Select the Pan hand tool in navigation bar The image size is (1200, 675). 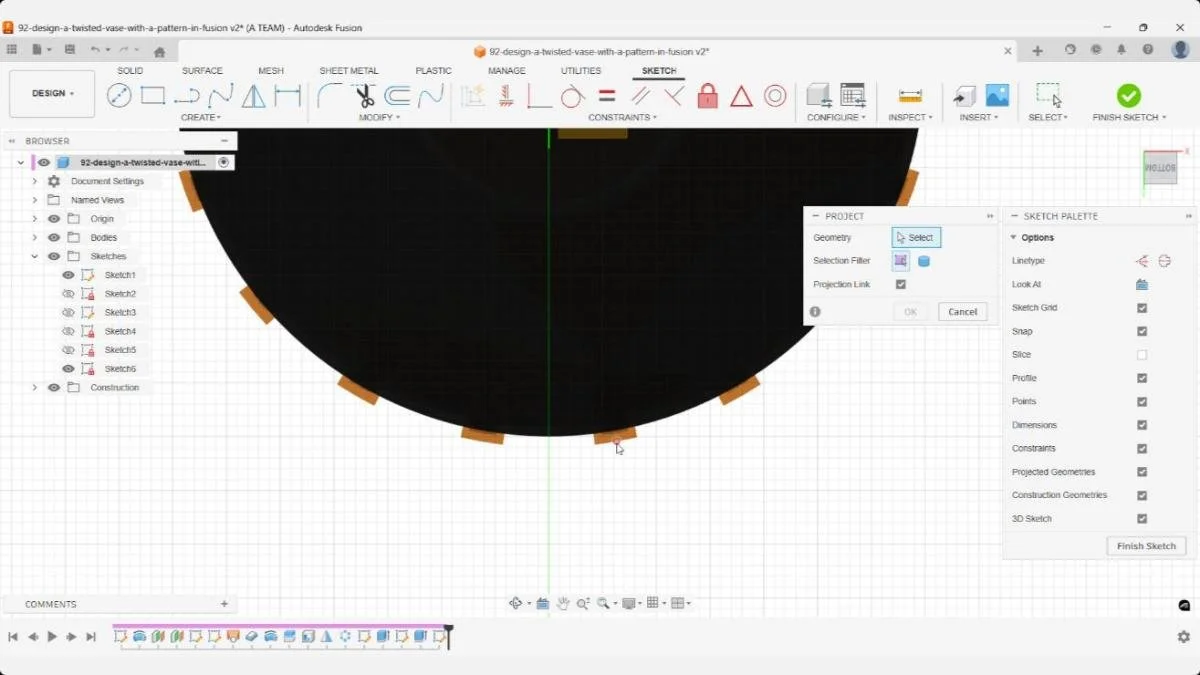[x=565, y=603]
